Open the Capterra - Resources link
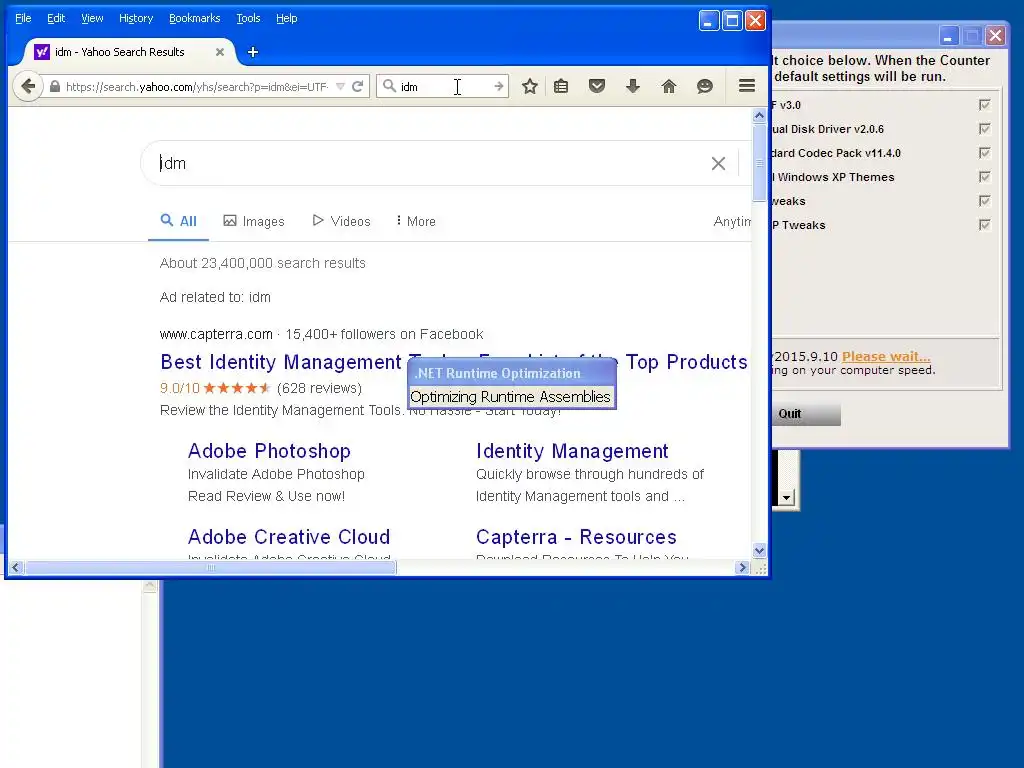Screen dimensions: 1024x768 [x=576, y=537]
